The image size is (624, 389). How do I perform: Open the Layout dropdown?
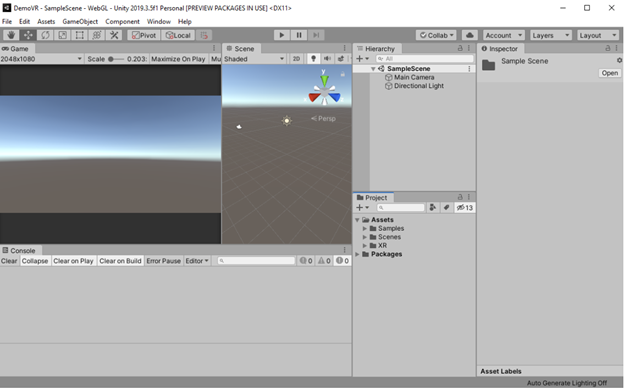598,35
